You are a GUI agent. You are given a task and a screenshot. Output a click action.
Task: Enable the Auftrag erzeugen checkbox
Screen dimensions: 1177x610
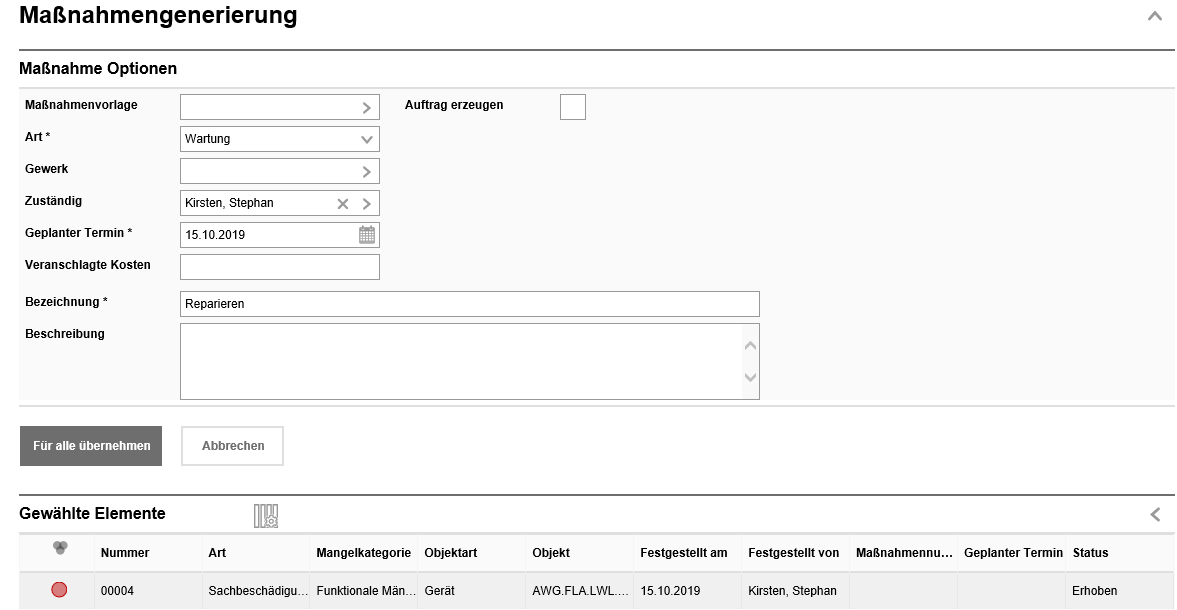click(573, 107)
